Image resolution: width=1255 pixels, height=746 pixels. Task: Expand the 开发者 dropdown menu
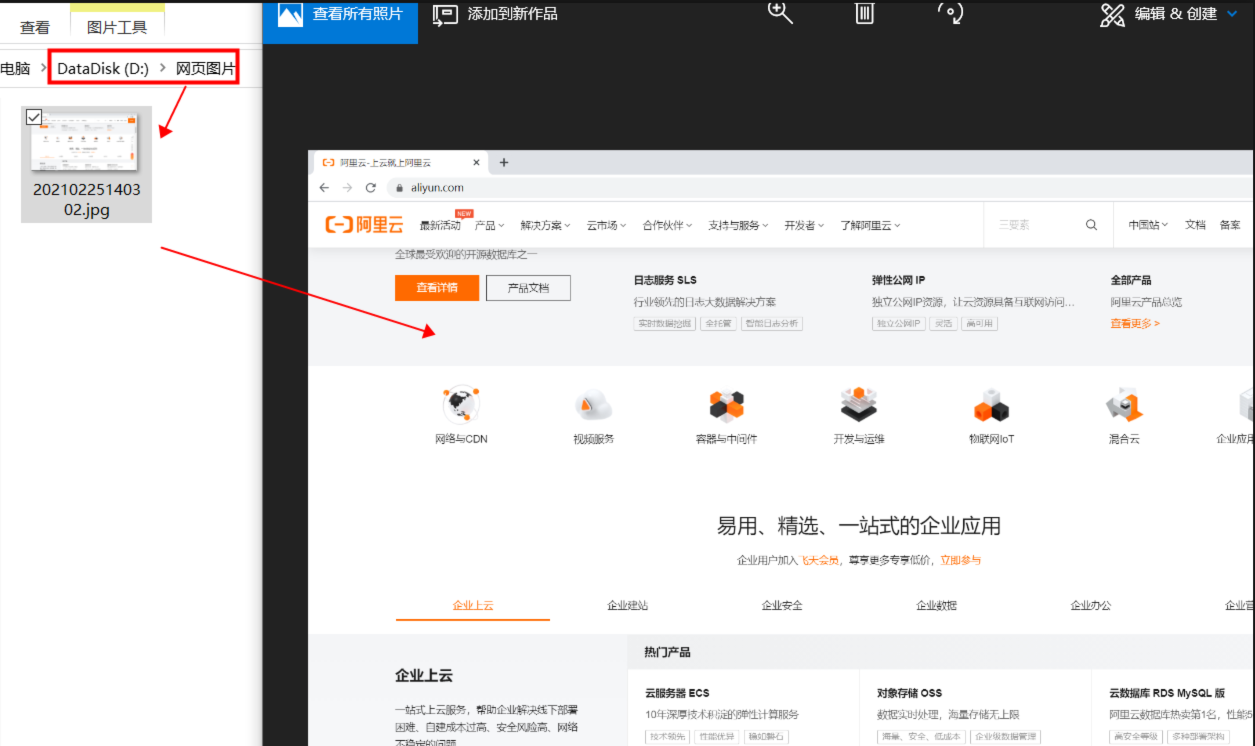pos(804,226)
